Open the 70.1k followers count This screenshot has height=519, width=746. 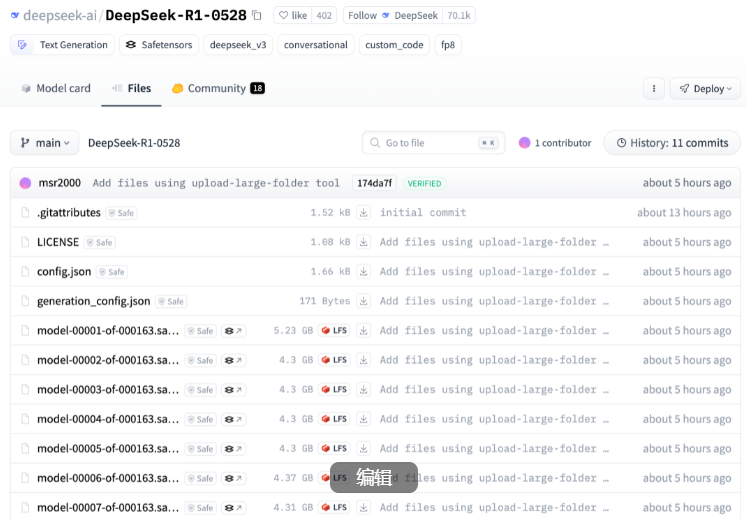459,16
